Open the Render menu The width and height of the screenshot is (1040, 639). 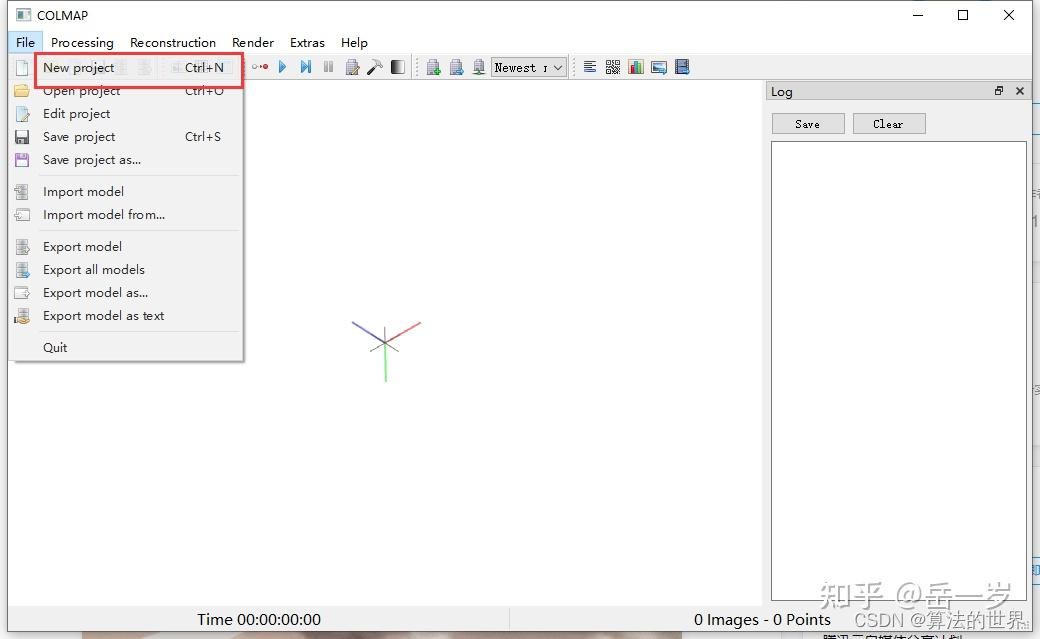point(253,42)
